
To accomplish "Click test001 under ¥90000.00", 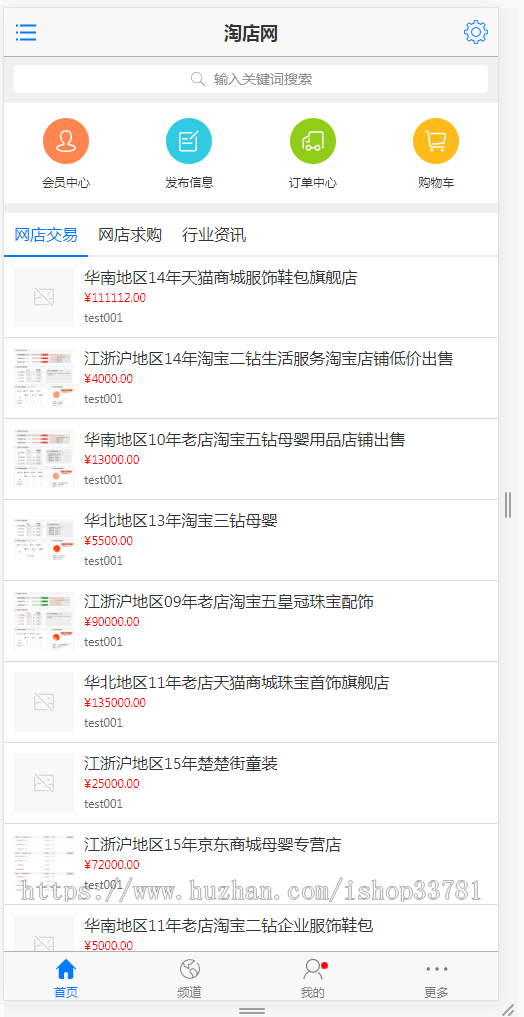I will pyautogui.click(x=103, y=642).
